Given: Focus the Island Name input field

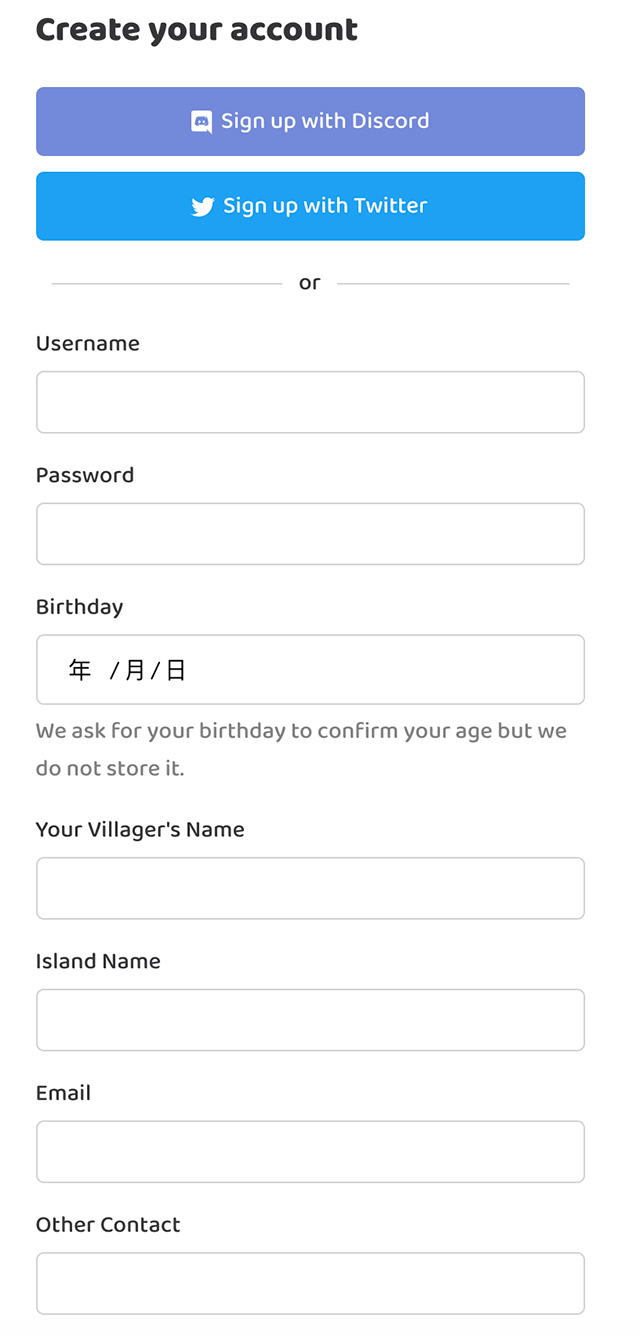Looking at the screenshot, I should coord(310,1020).
